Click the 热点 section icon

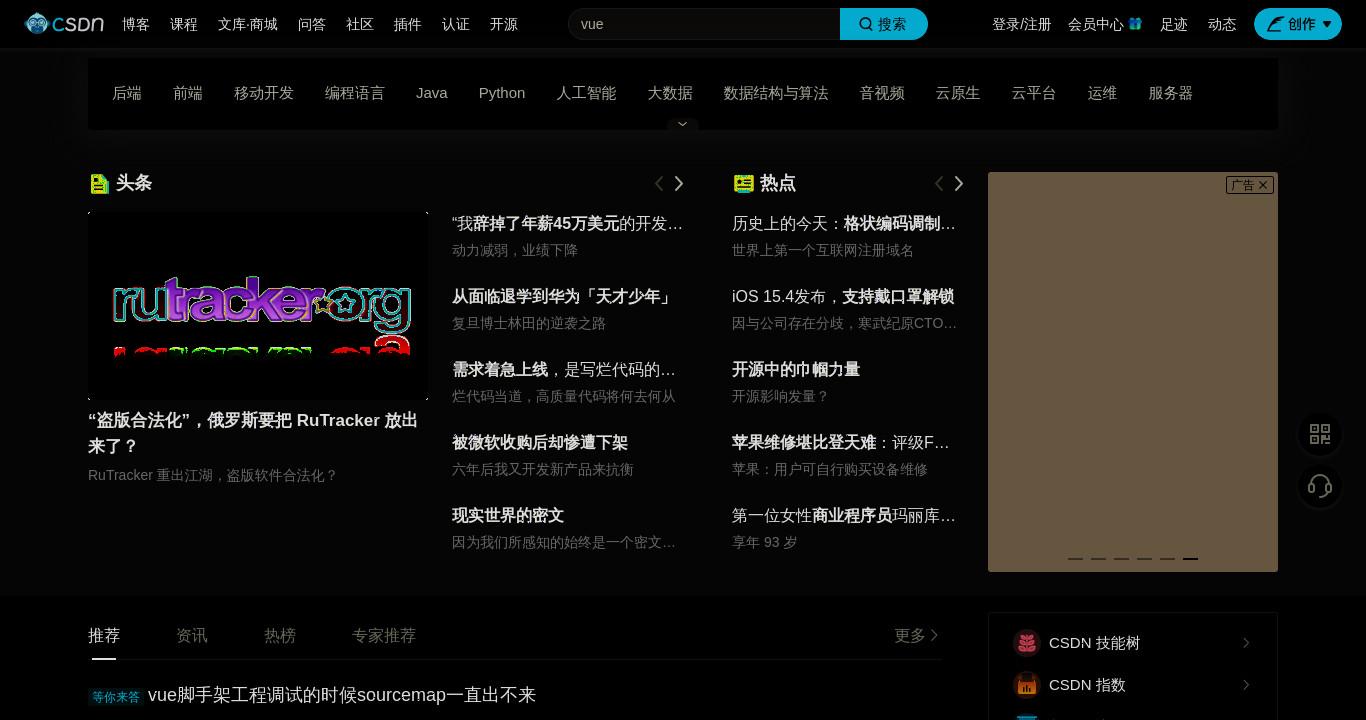[x=743, y=183]
